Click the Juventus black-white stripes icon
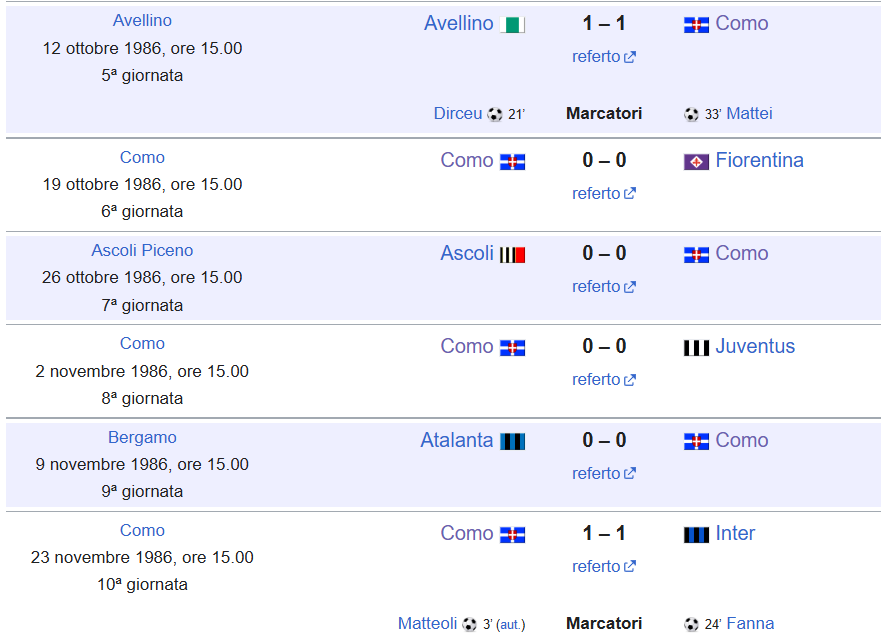 coord(696,348)
